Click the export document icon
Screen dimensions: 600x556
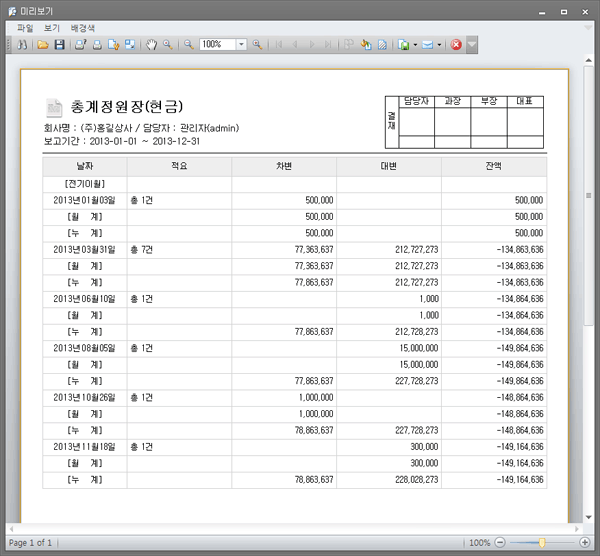point(403,45)
